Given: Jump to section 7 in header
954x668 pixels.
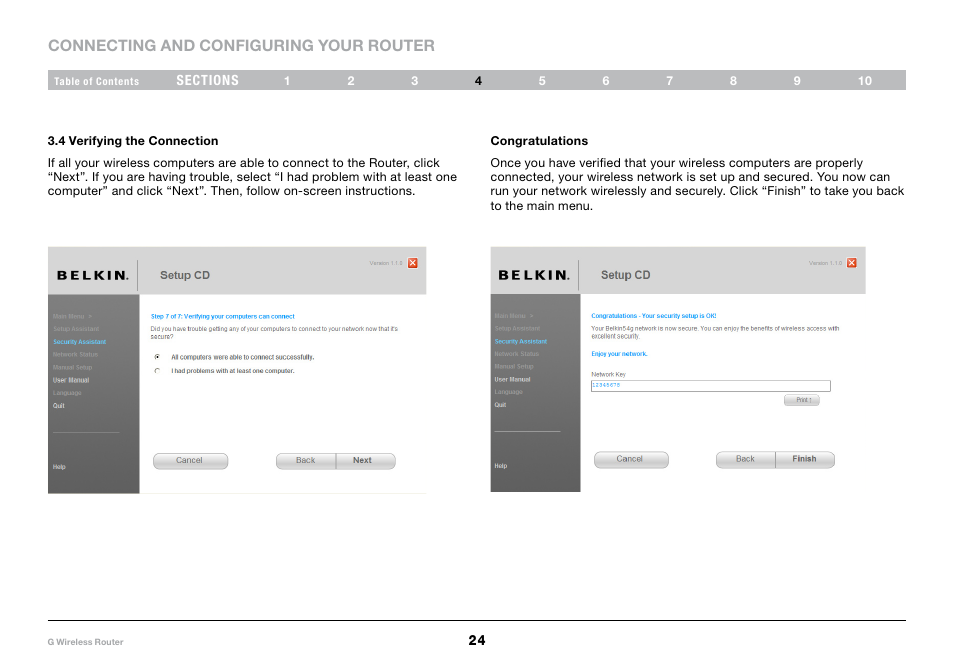Looking at the screenshot, I should pos(669,81).
